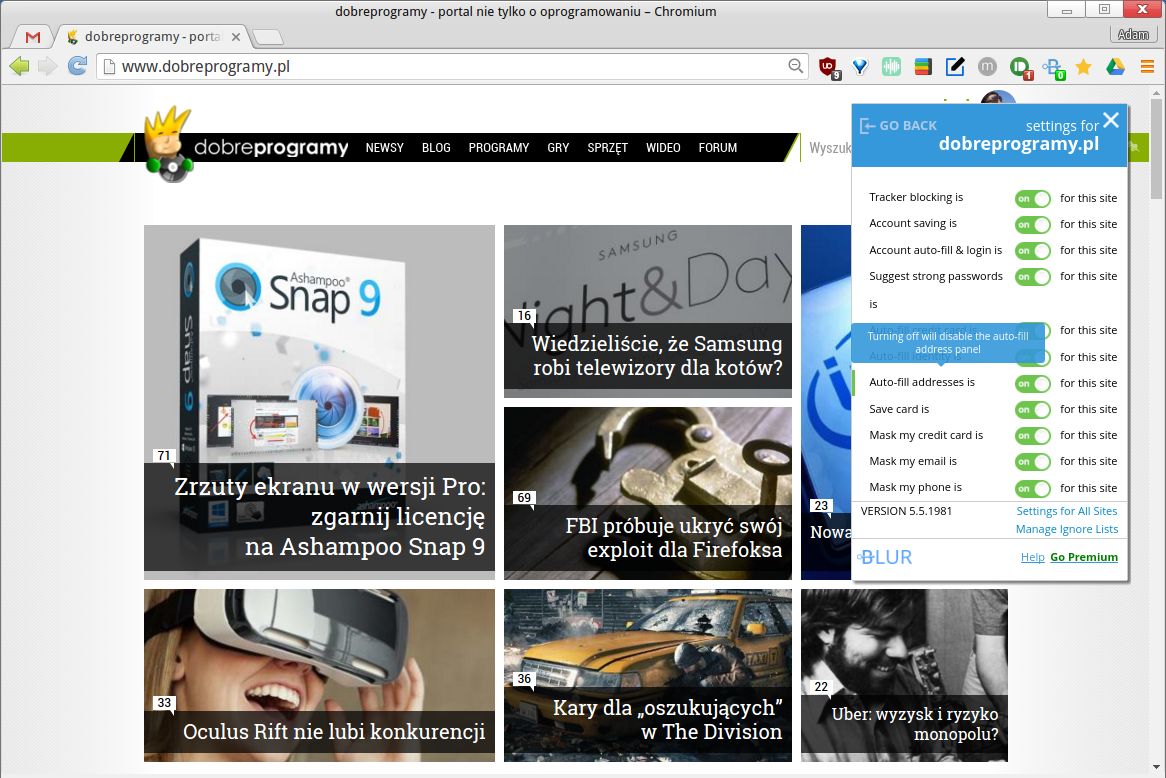Click the Go Premium link
The width and height of the screenshot is (1166, 778).
coord(1083,557)
